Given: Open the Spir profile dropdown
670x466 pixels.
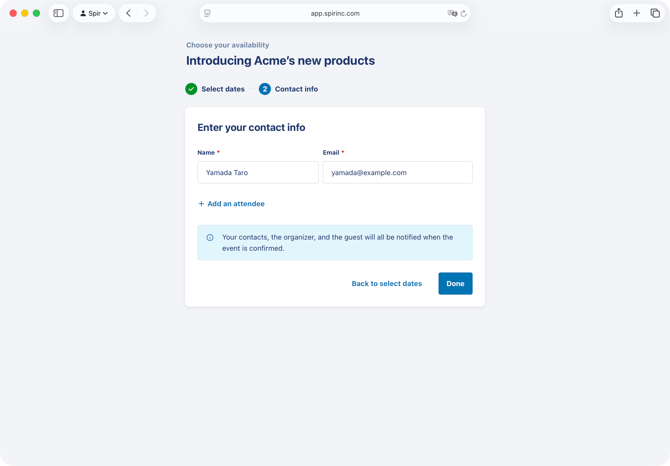Looking at the screenshot, I should [x=94, y=13].
